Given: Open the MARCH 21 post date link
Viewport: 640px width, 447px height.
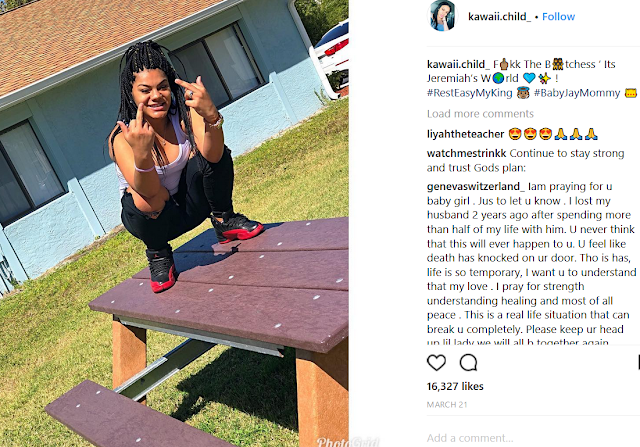Looking at the screenshot, I should click(x=447, y=405).
